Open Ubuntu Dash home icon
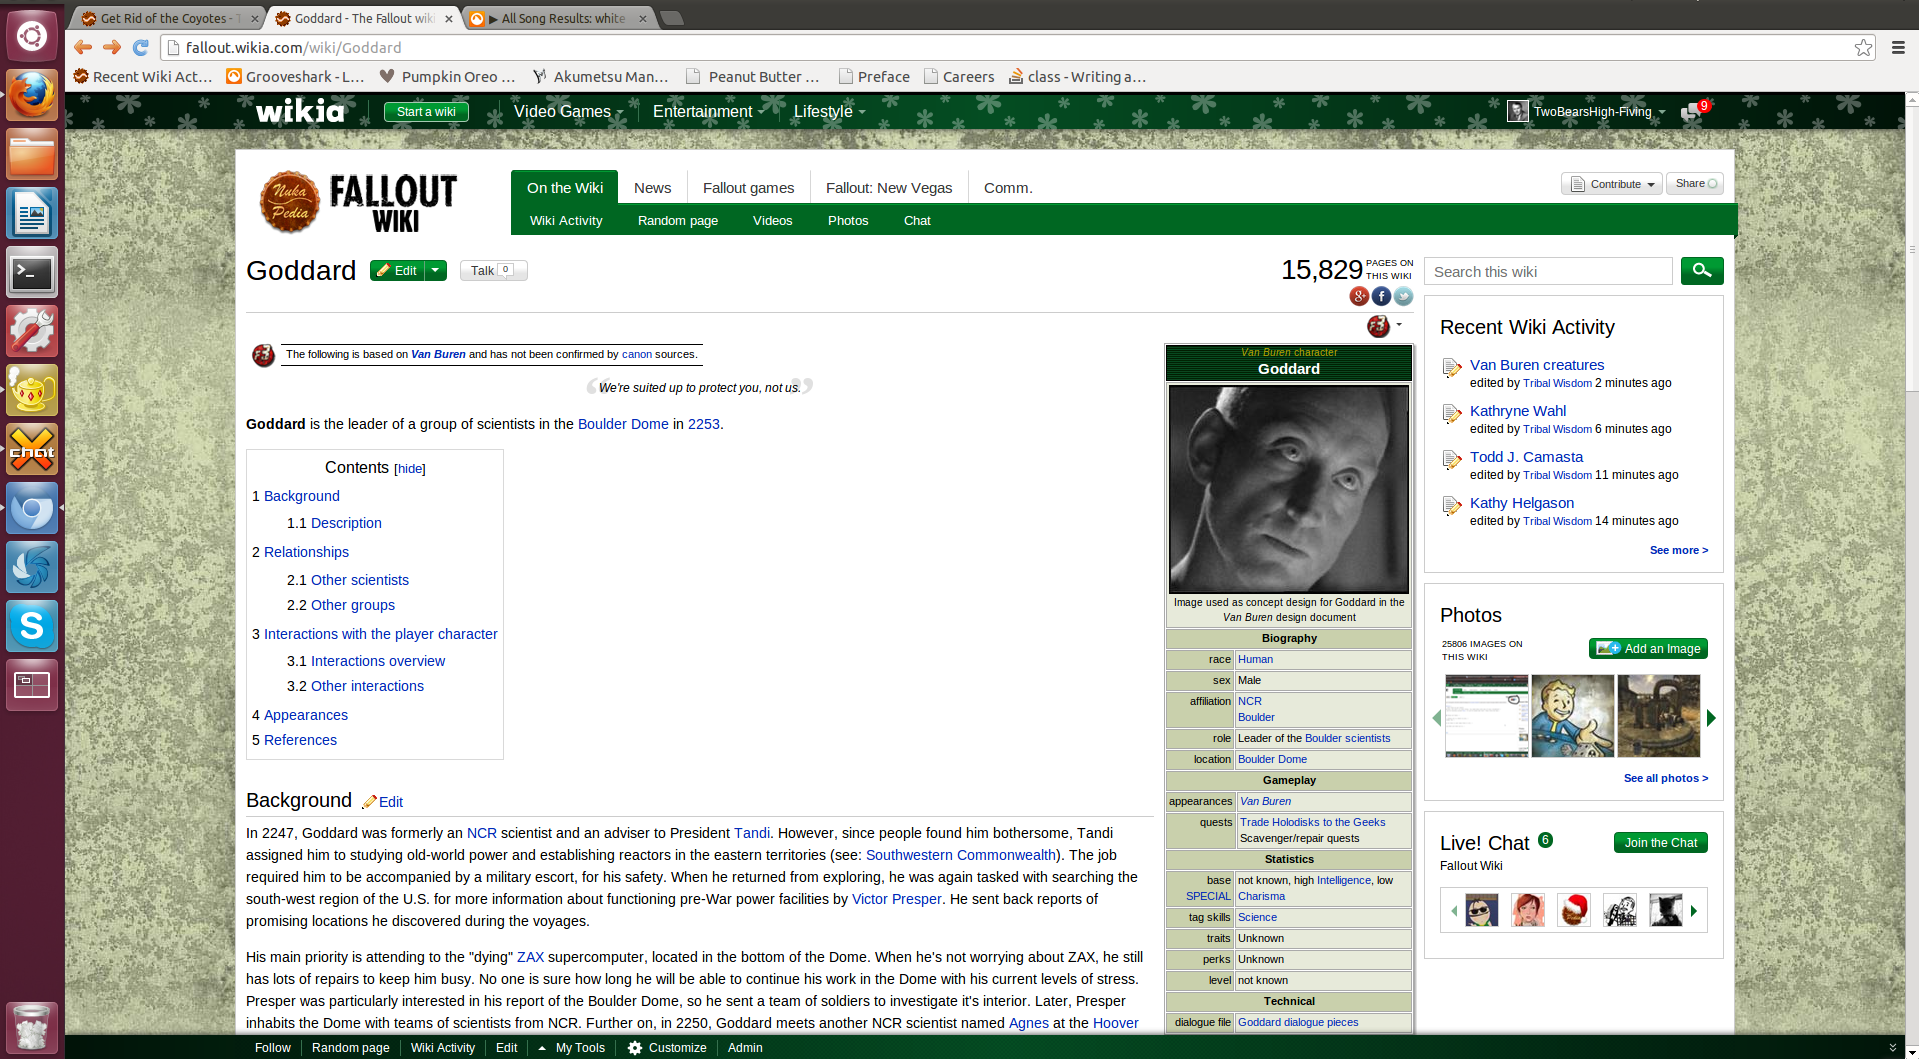Viewport: 1919px width, 1059px height. [32, 36]
